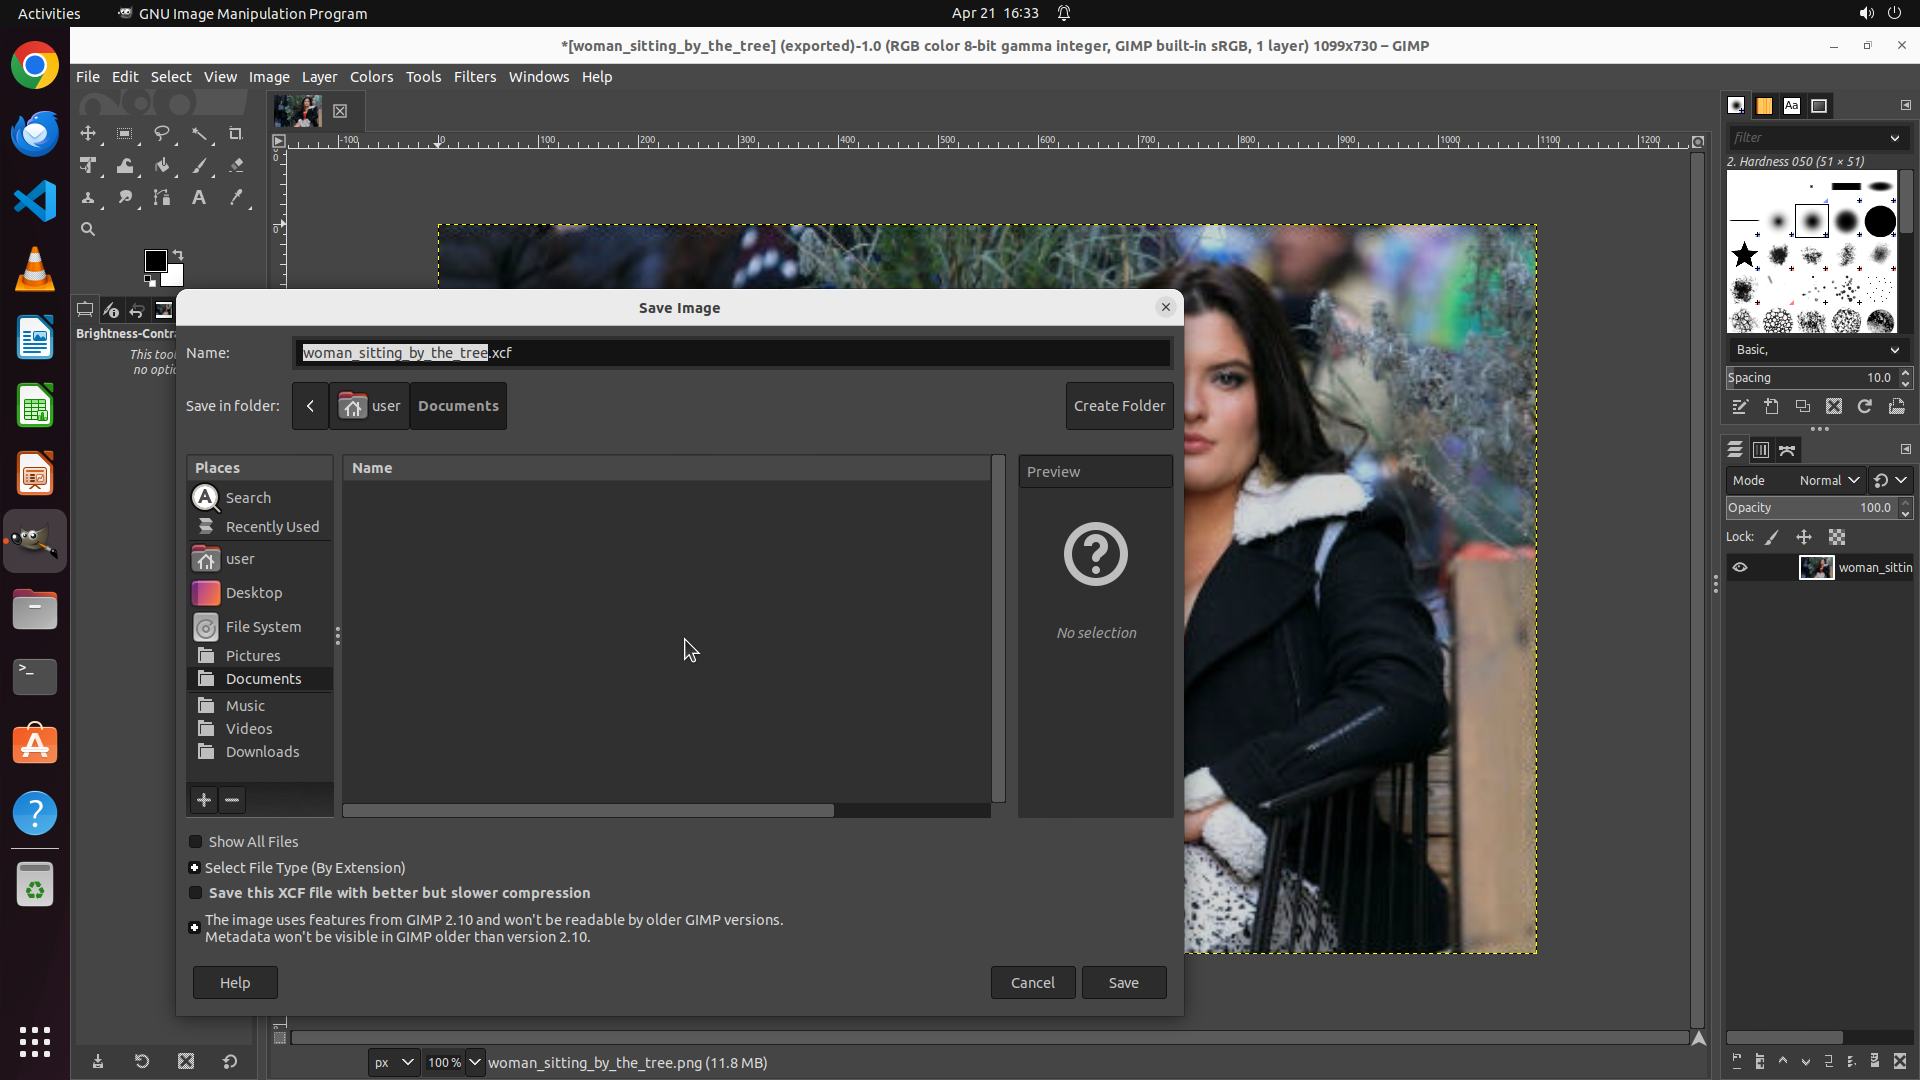Expand Select File Type by Extension

(195, 868)
